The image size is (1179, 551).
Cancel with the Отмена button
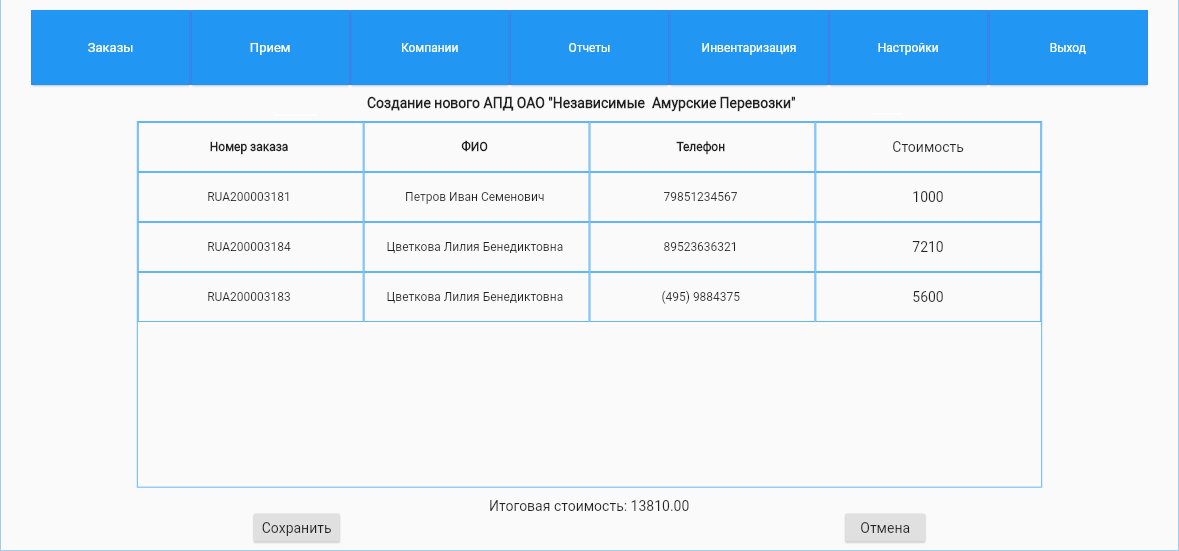pos(885,528)
